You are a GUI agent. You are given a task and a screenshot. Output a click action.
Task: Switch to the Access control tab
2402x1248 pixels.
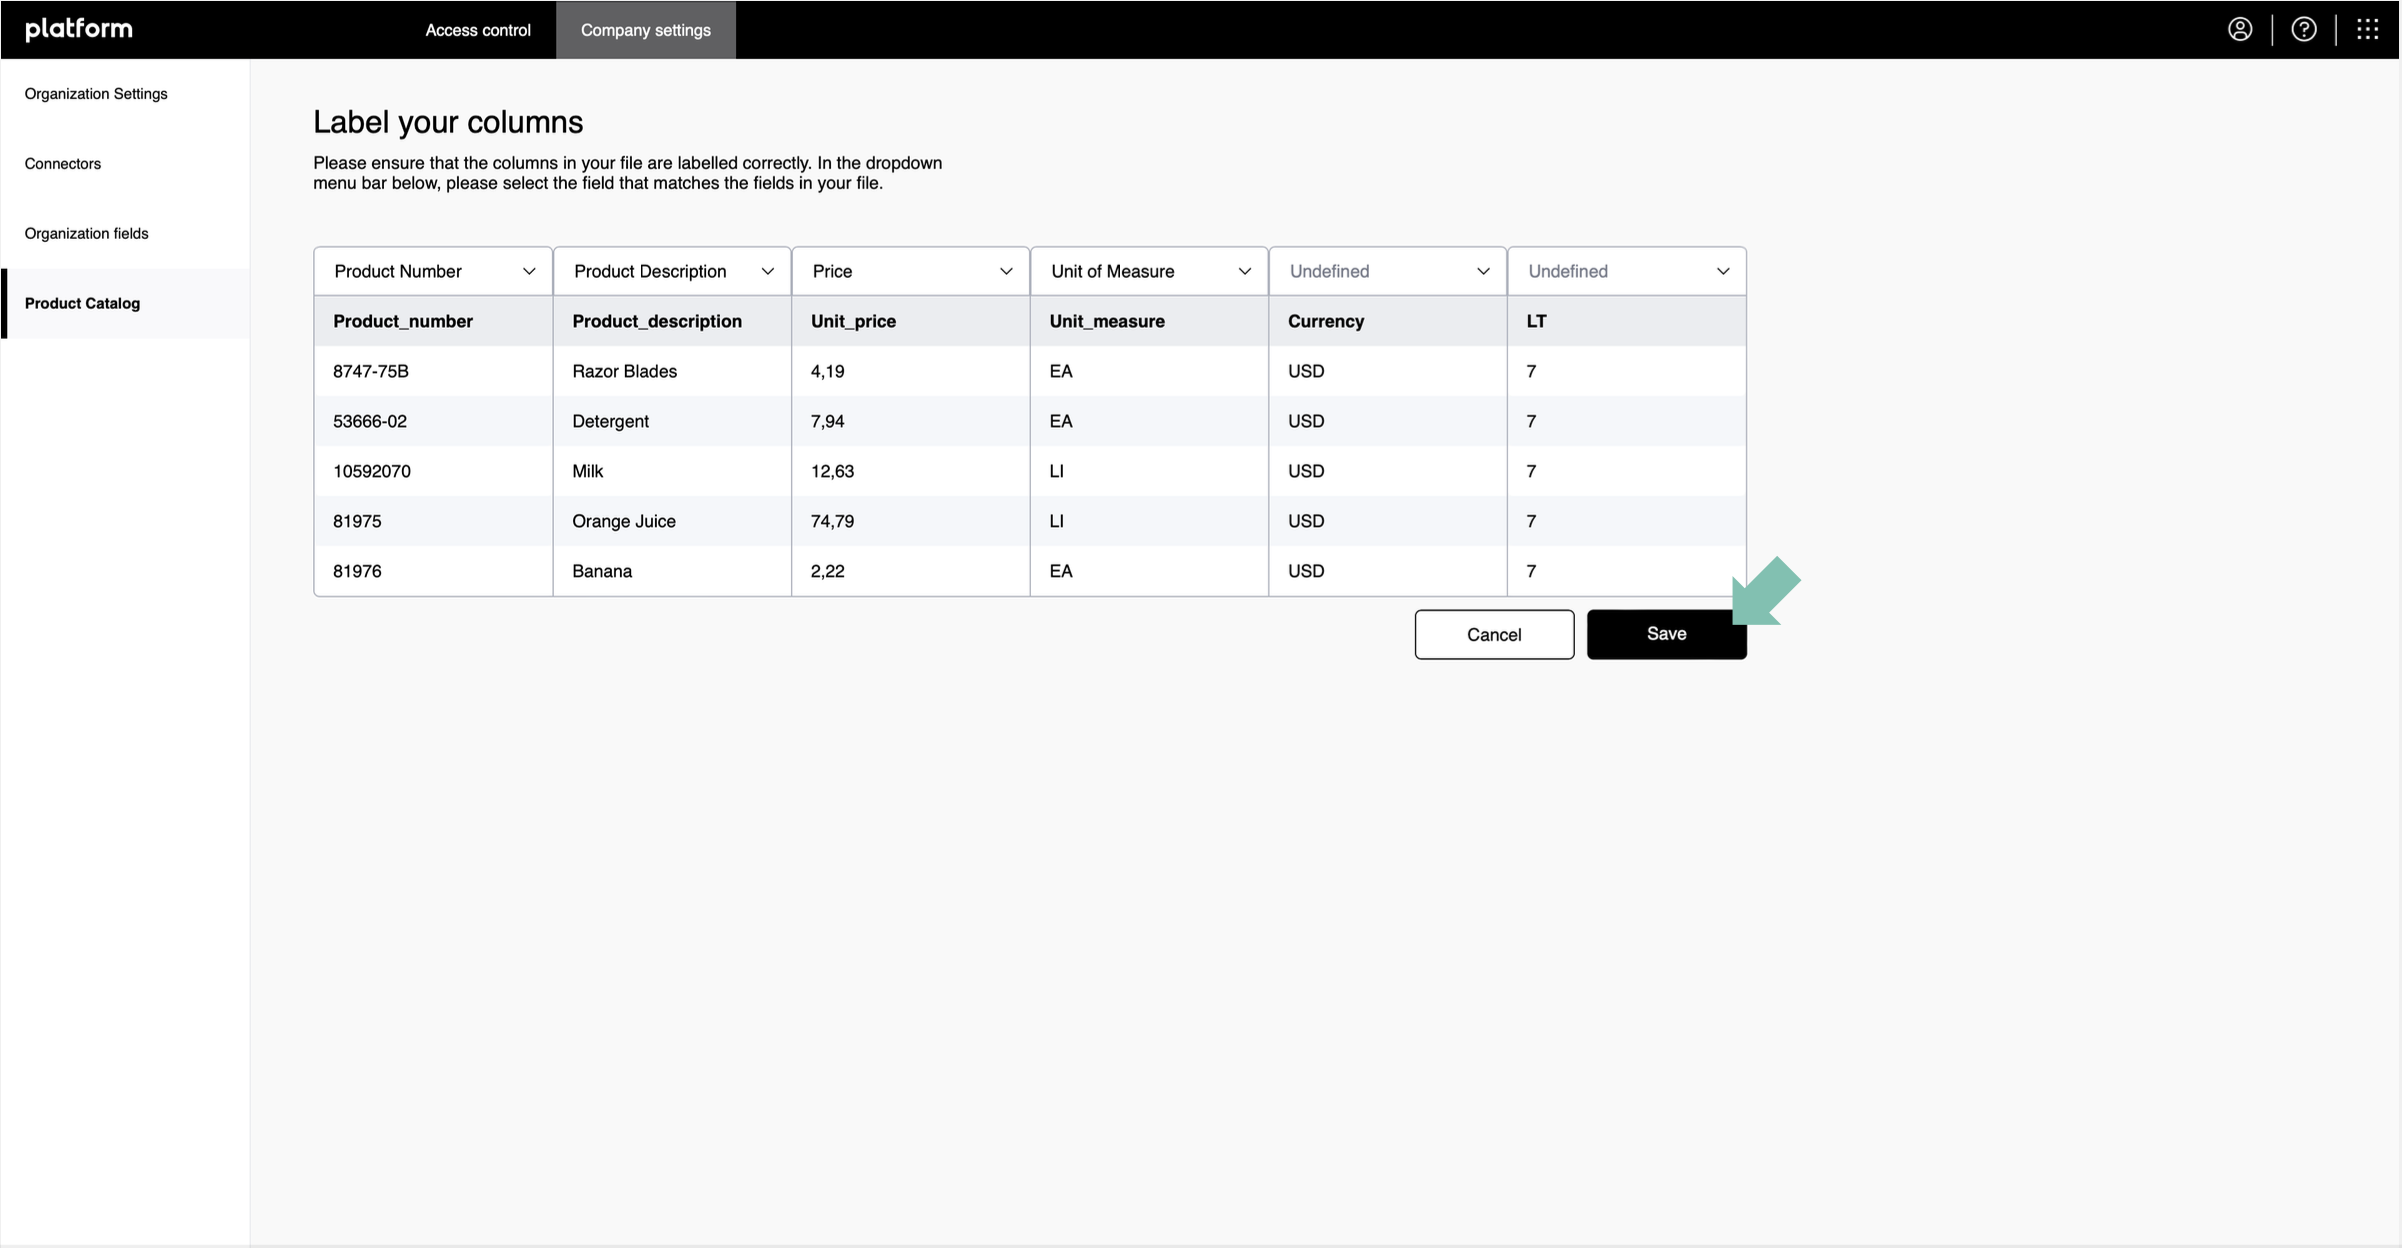coord(478,30)
